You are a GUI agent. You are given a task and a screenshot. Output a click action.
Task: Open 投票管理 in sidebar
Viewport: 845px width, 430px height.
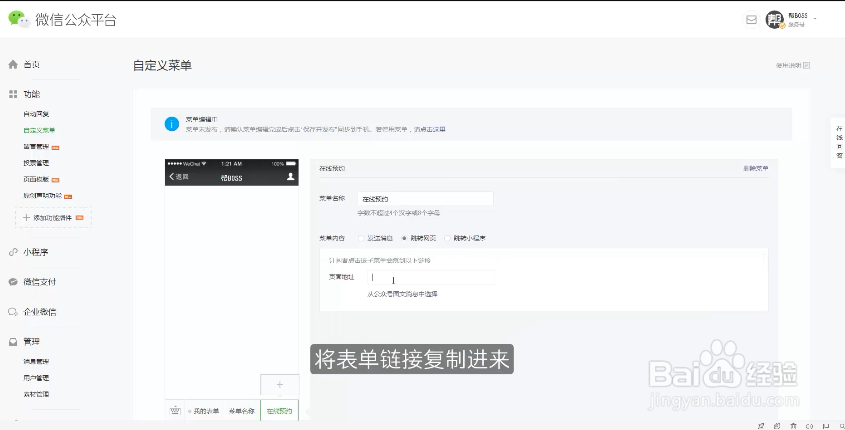36,163
